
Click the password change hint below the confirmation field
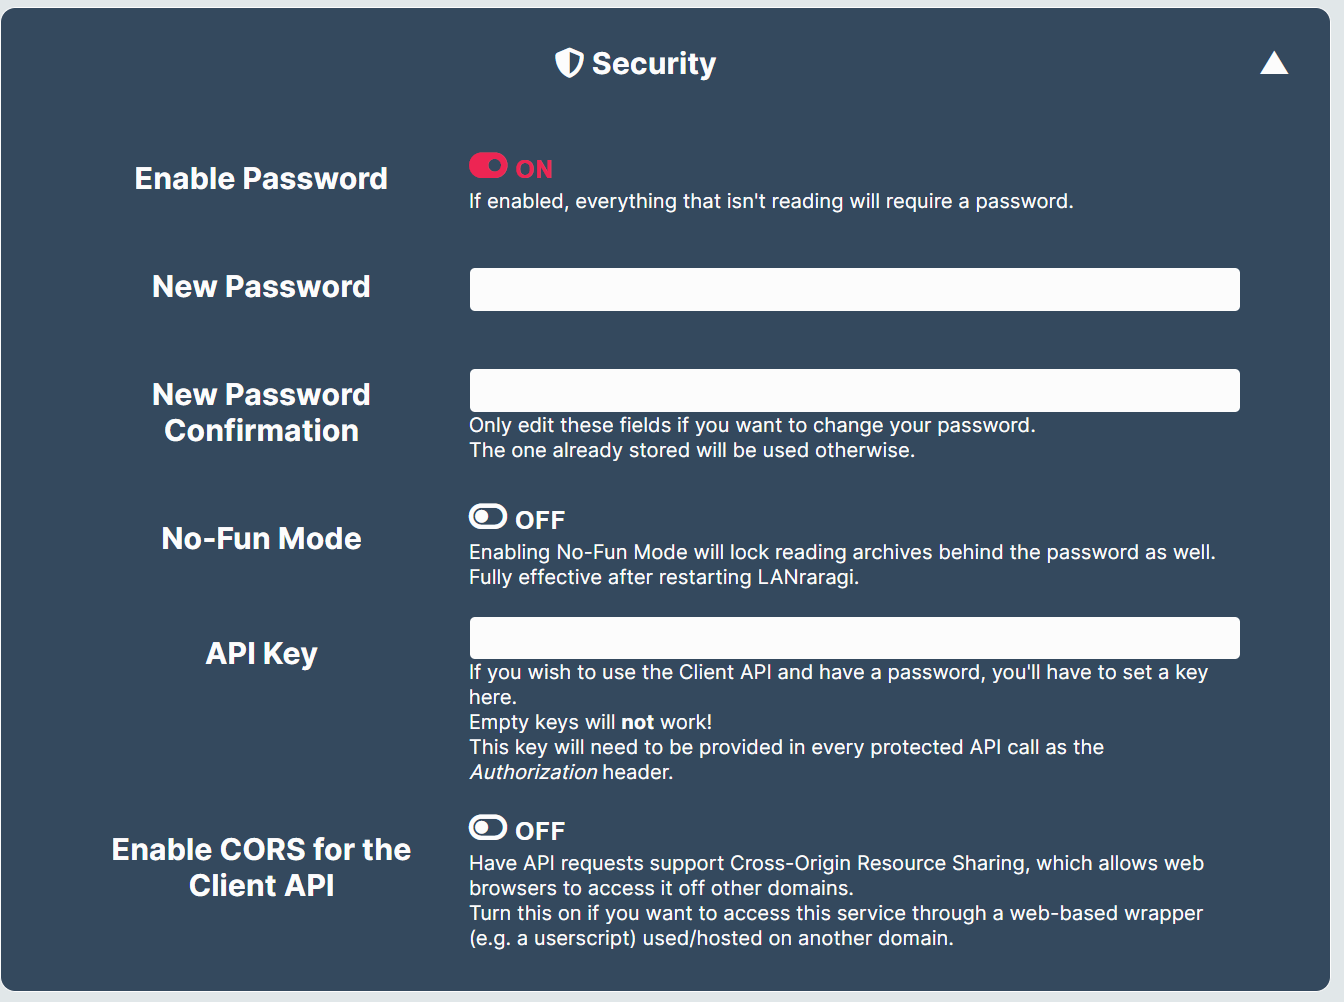[x=752, y=438]
